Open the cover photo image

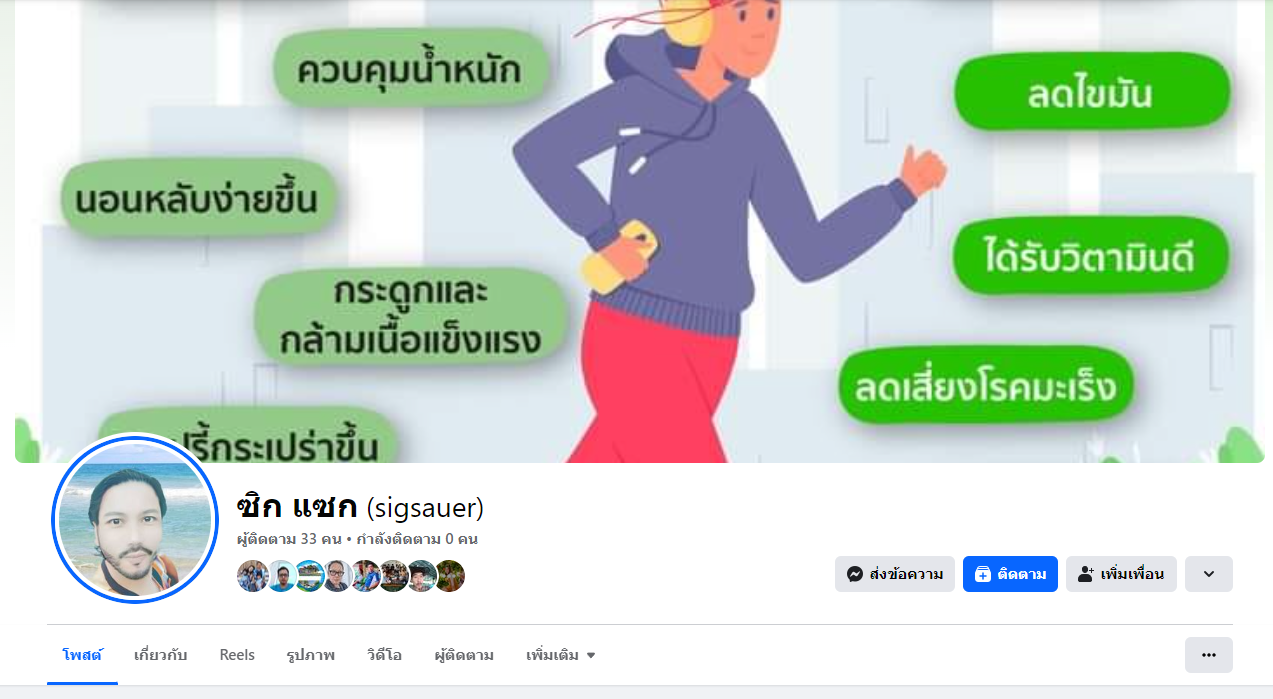640,231
